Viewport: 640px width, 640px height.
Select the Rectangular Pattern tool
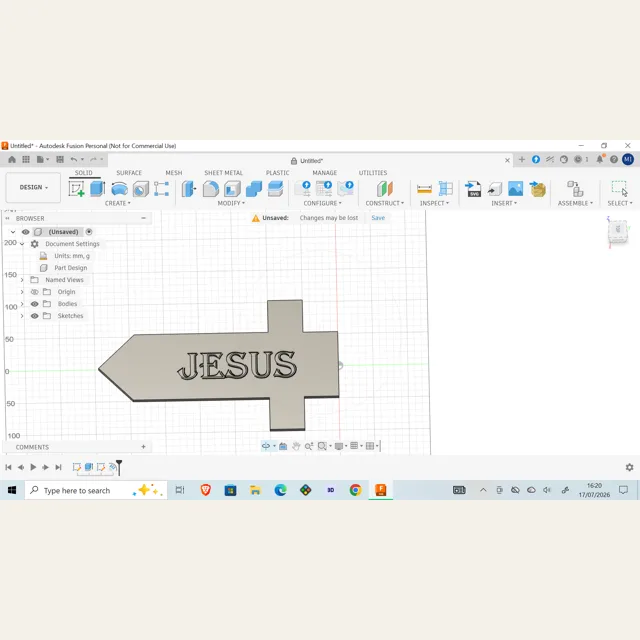(162, 189)
